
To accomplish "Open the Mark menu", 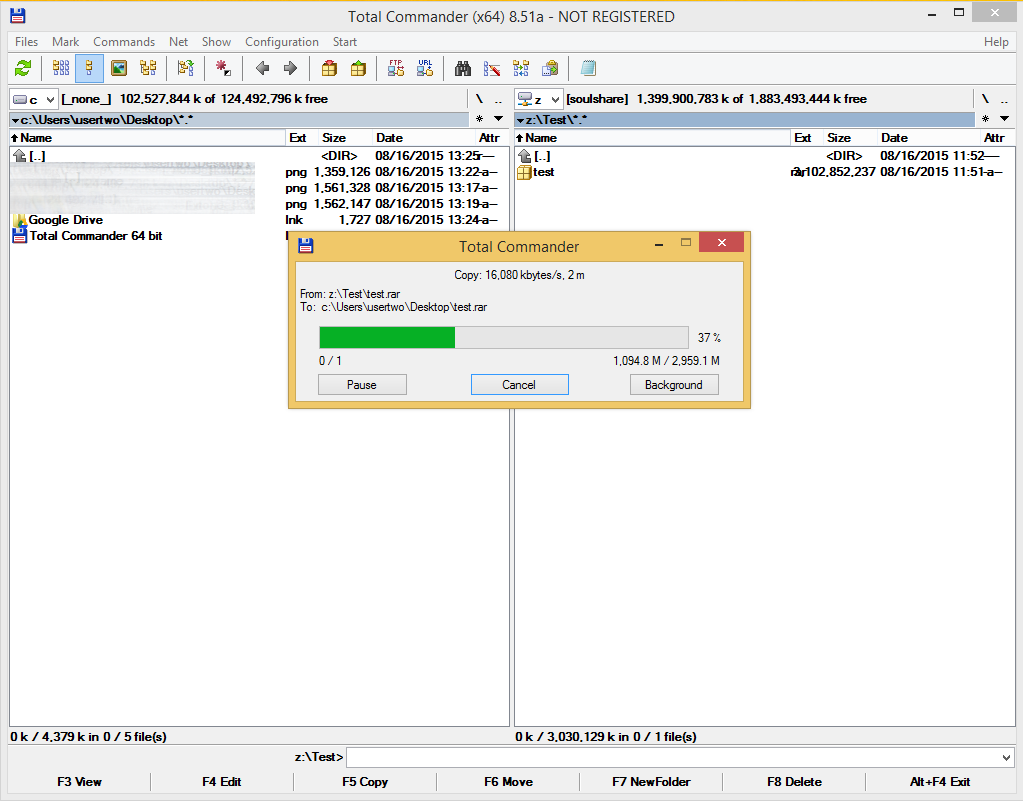I will [x=65, y=42].
